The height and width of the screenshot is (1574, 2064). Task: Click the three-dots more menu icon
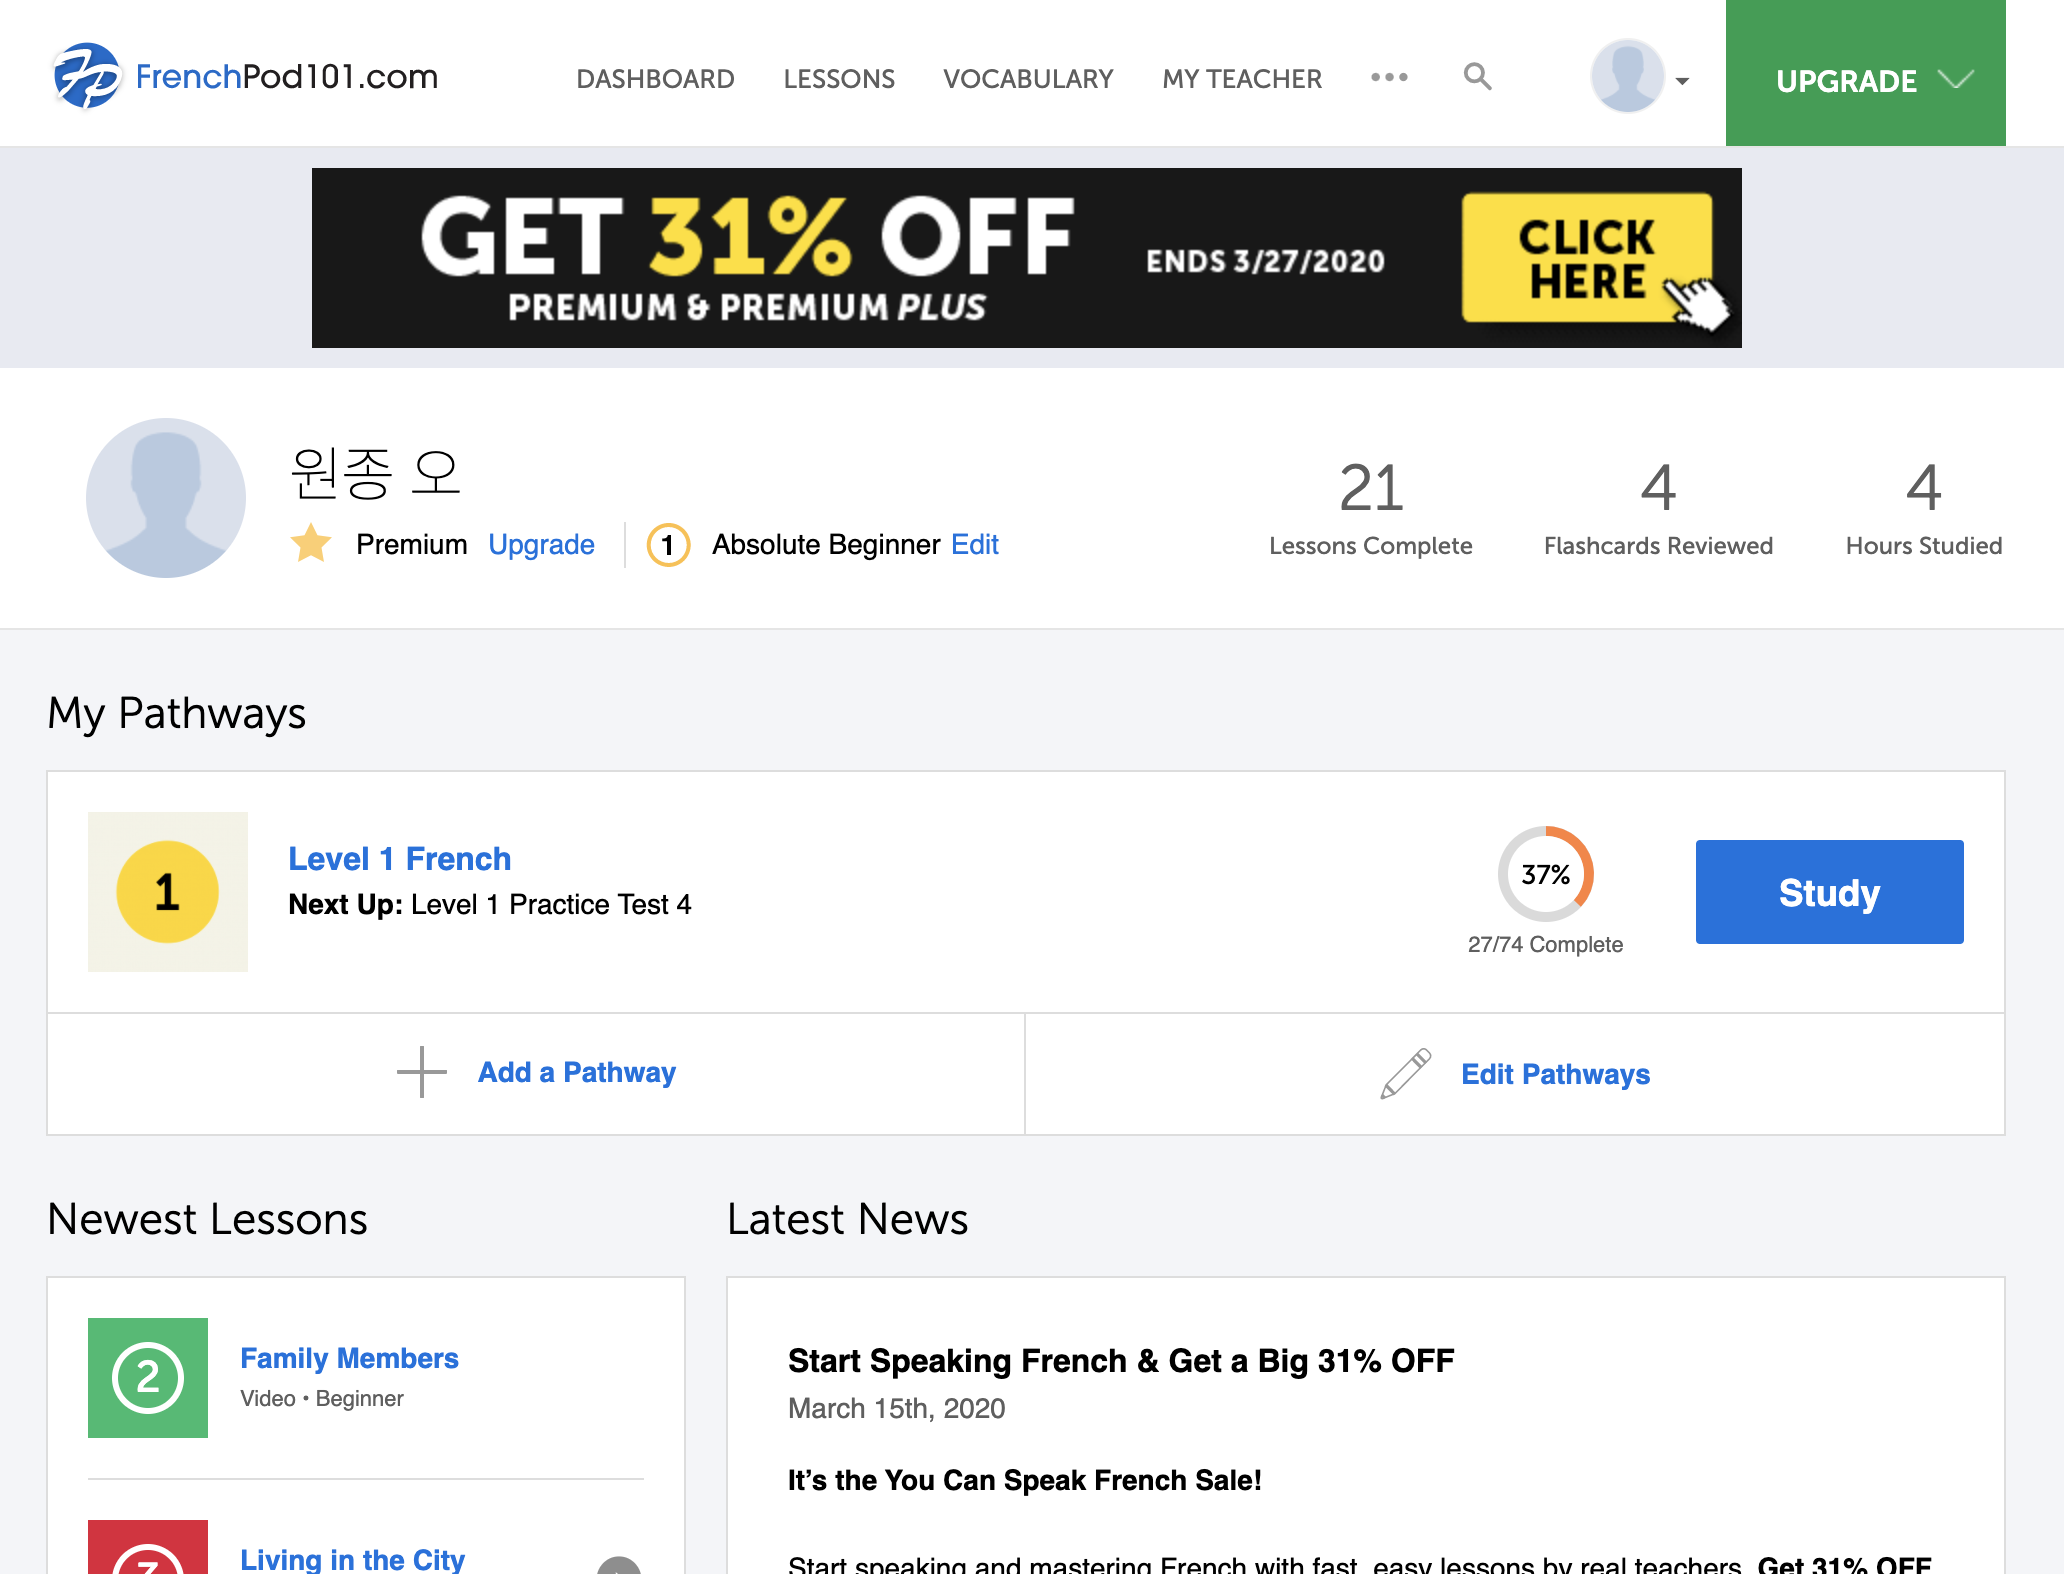[x=1389, y=77]
